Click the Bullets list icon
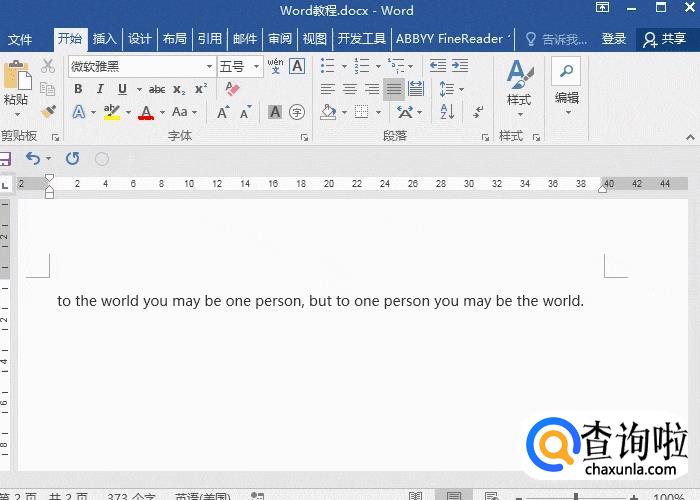This screenshot has height=500, width=700. pyautogui.click(x=328, y=66)
